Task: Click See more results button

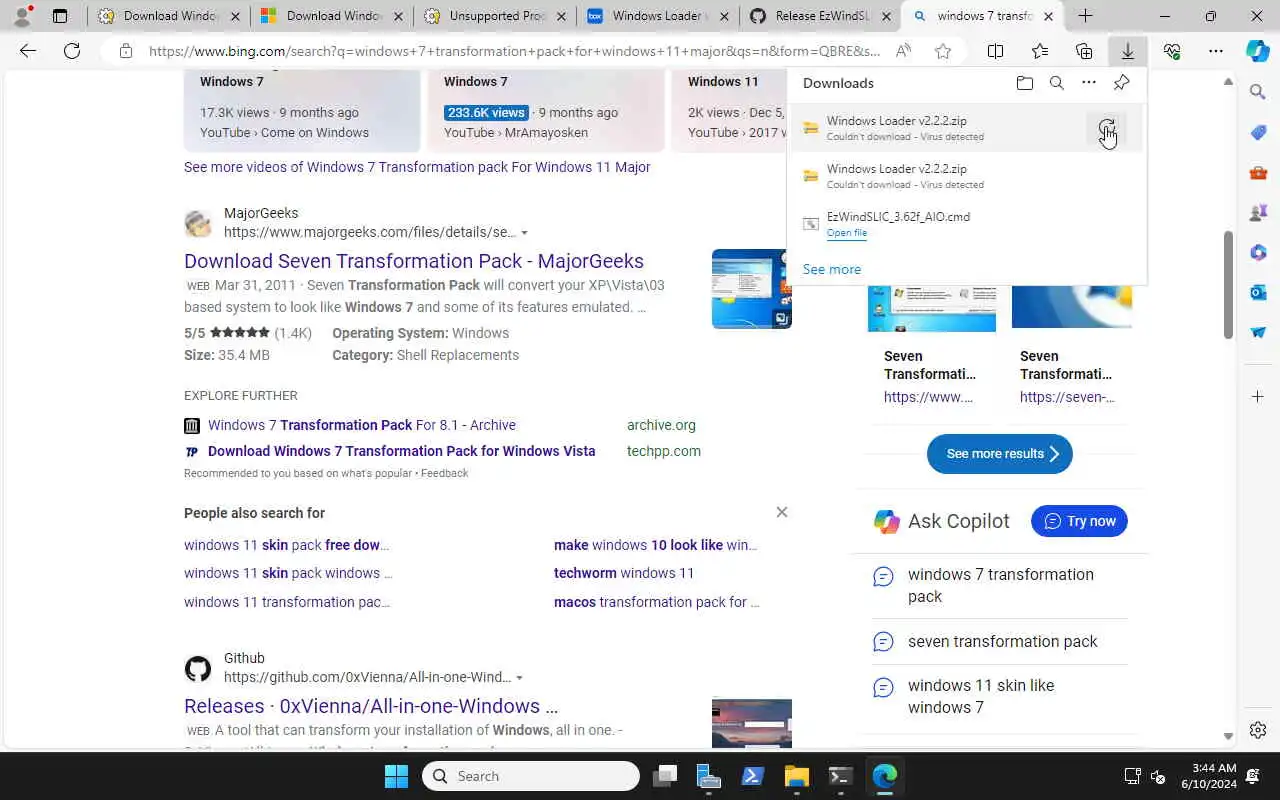Action: point(1000,454)
